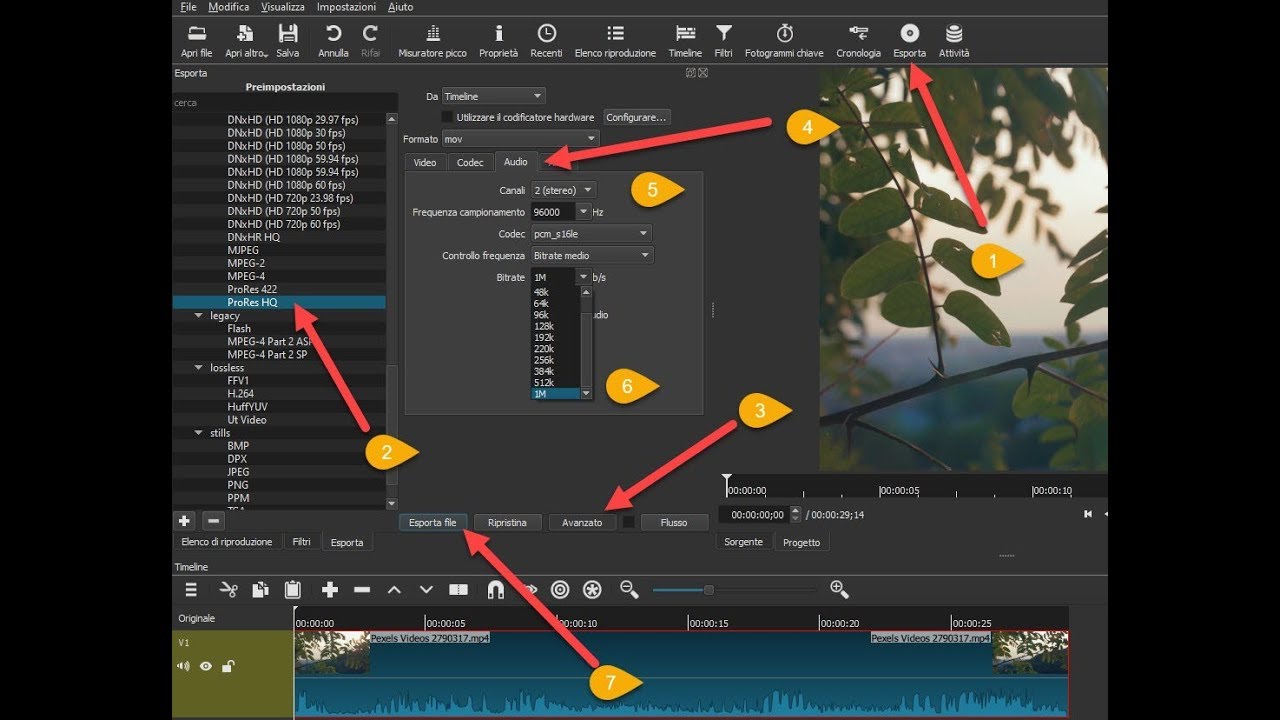Image resolution: width=1280 pixels, height=720 pixels.
Task: Open the audio Codec dropdown showing pcm_s16le
Action: click(x=592, y=233)
